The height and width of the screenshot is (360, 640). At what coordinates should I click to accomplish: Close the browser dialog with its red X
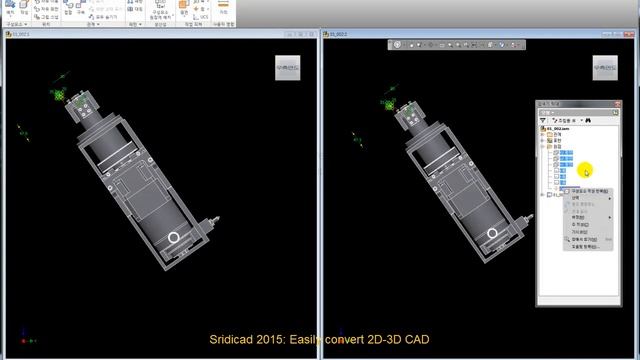617,104
